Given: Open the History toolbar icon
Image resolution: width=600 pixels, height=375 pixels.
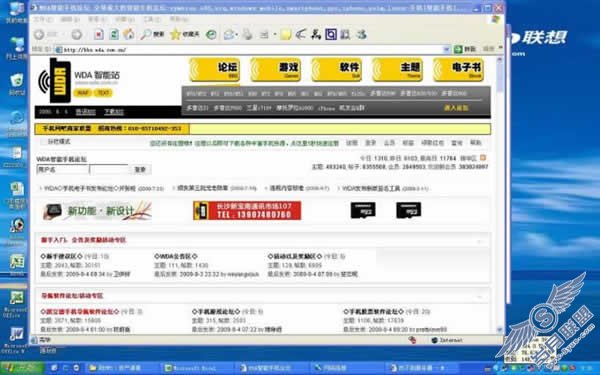Looking at the screenshot, I should 211,34.
